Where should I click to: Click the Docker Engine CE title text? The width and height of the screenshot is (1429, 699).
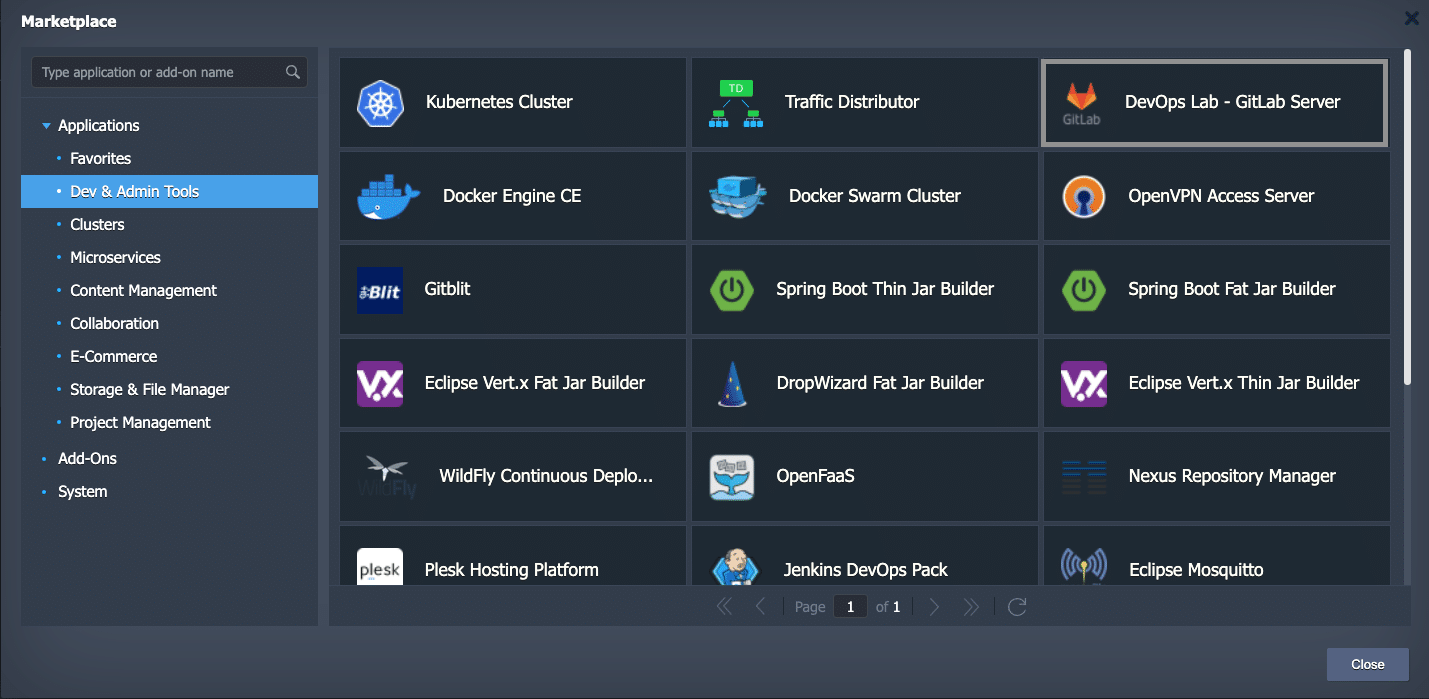(512, 196)
